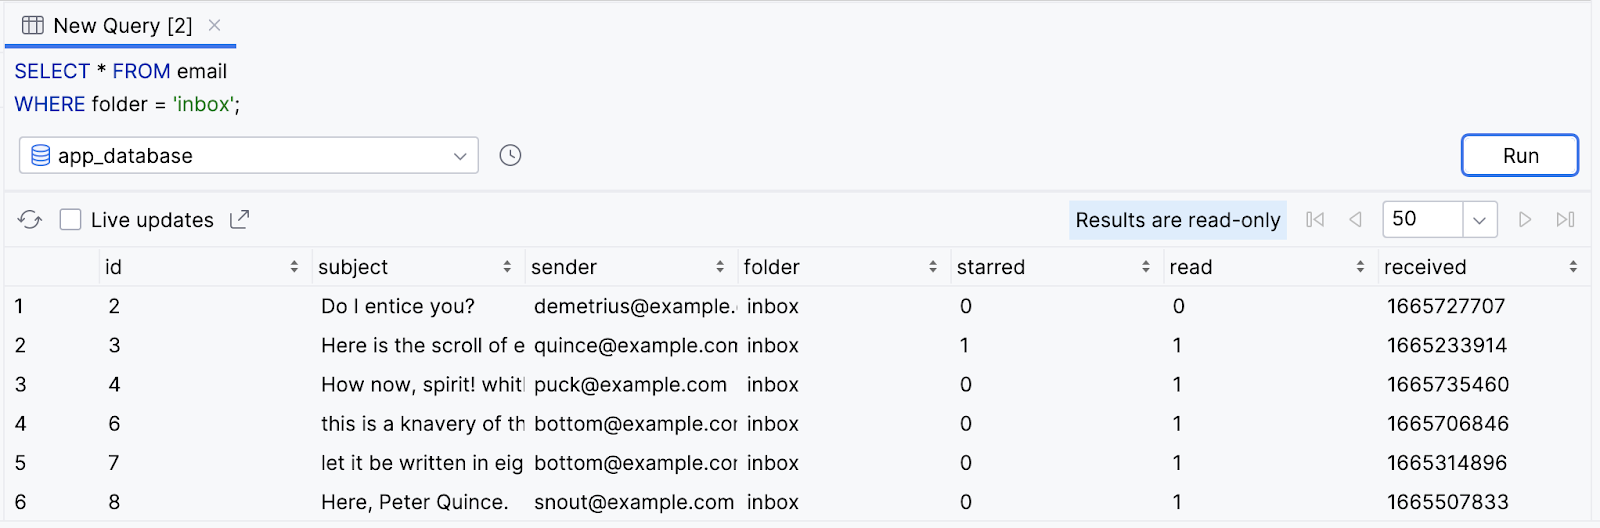This screenshot has width=1600, height=528.
Task: Expand the app_database selector dropdown
Action: pyautogui.click(x=460, y=156)
